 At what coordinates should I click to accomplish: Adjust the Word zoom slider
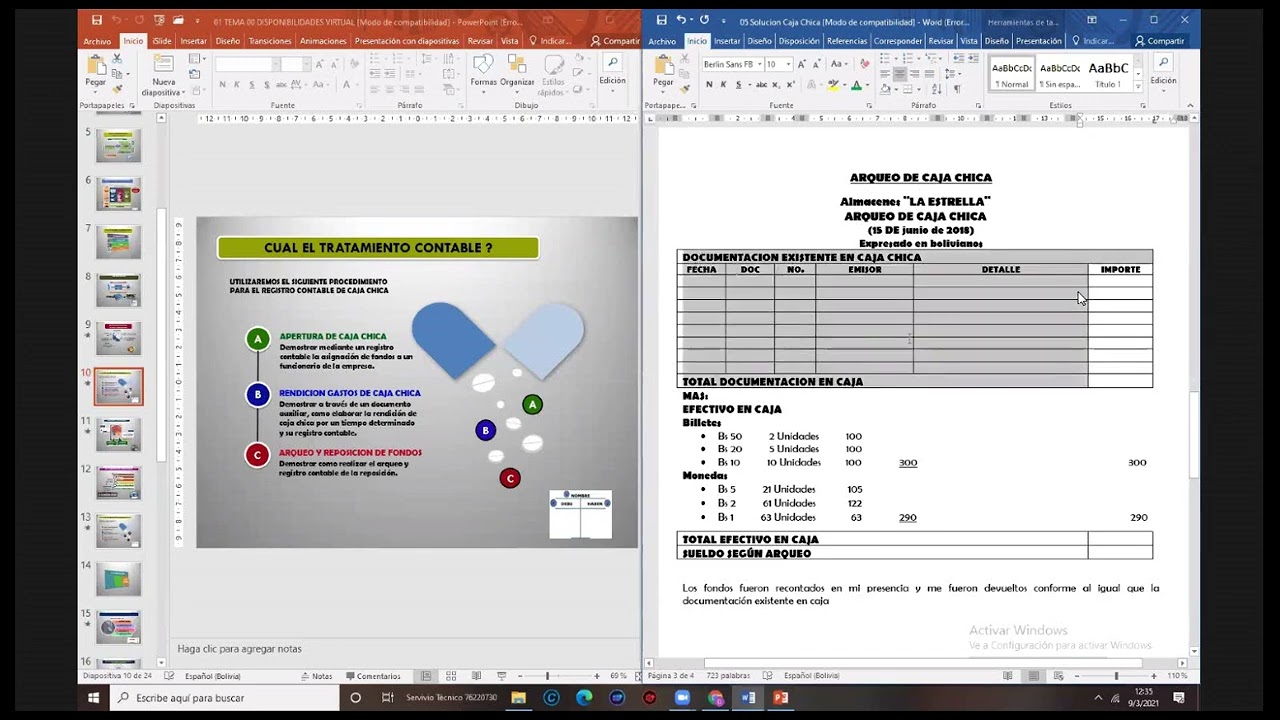point(1118,676)
